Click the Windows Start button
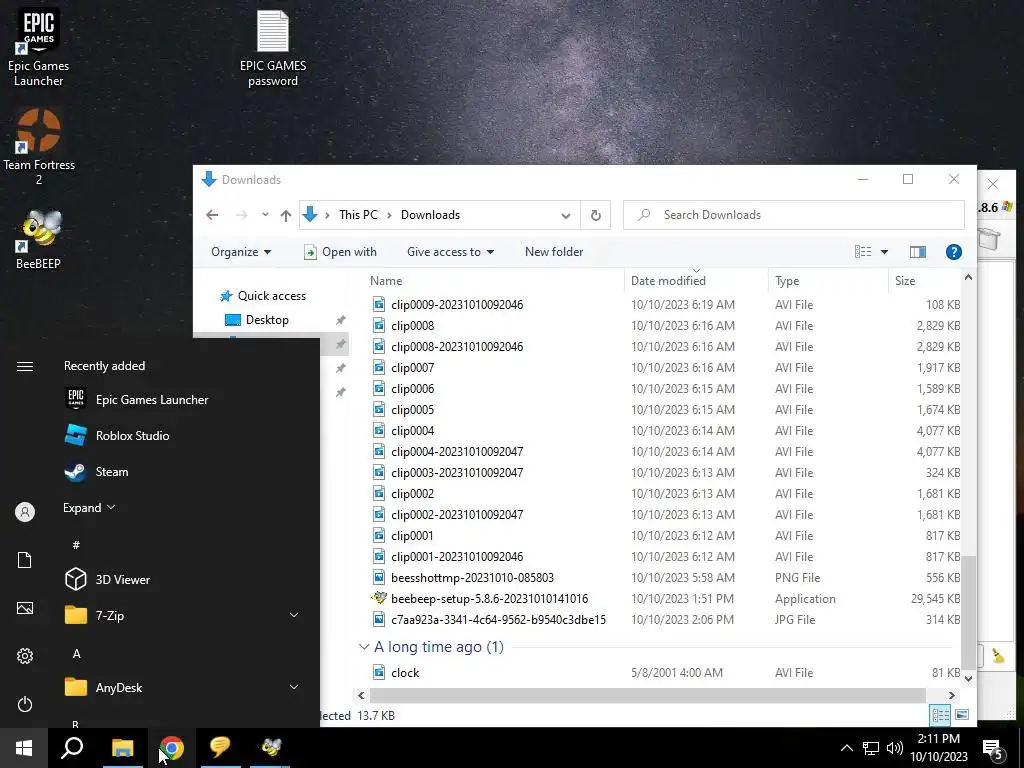The height and width of the screenshot is (768, 1024). pos(24,748)
